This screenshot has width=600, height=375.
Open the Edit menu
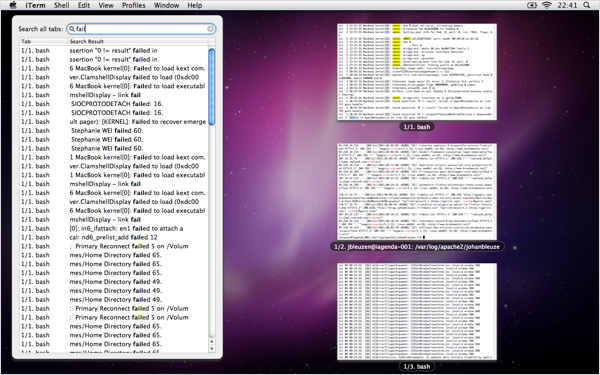point(83,5)
